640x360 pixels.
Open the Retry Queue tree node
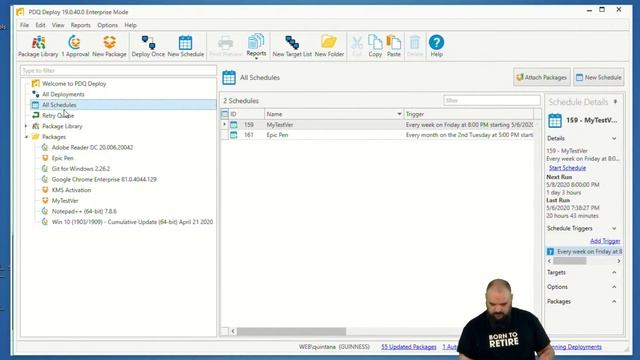coord(58,116)
